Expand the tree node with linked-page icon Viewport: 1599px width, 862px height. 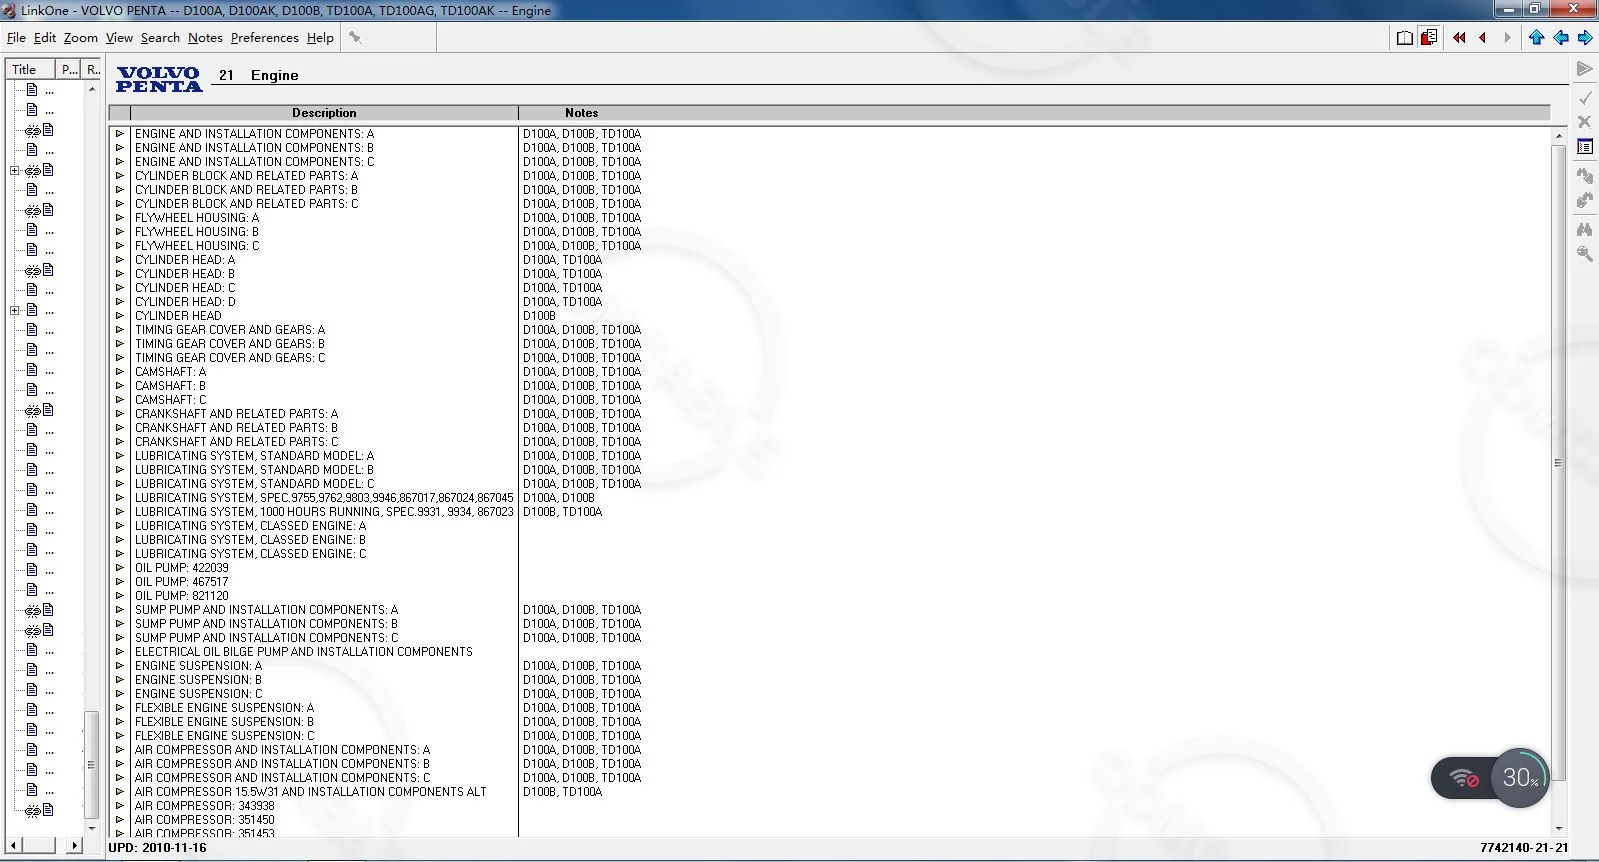coord(15,171)
